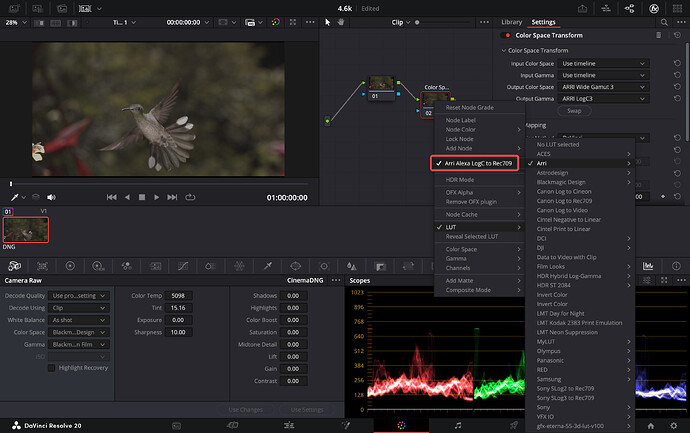Open project settings gear icon
Image resolution: width=690 pixels, height=433 pixels.
pos(673,426)
